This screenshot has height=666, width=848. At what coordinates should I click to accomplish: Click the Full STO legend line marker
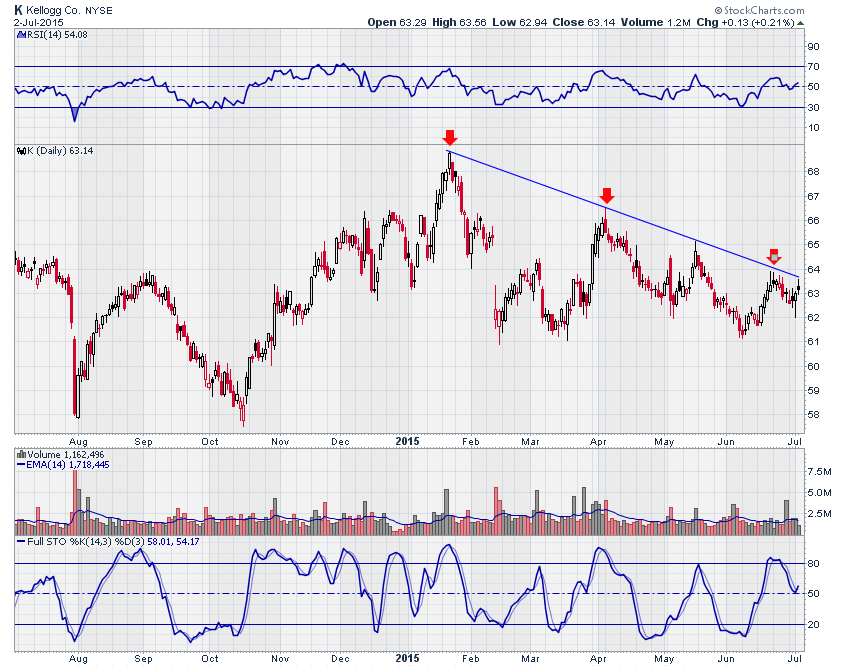tap(21, 542)
